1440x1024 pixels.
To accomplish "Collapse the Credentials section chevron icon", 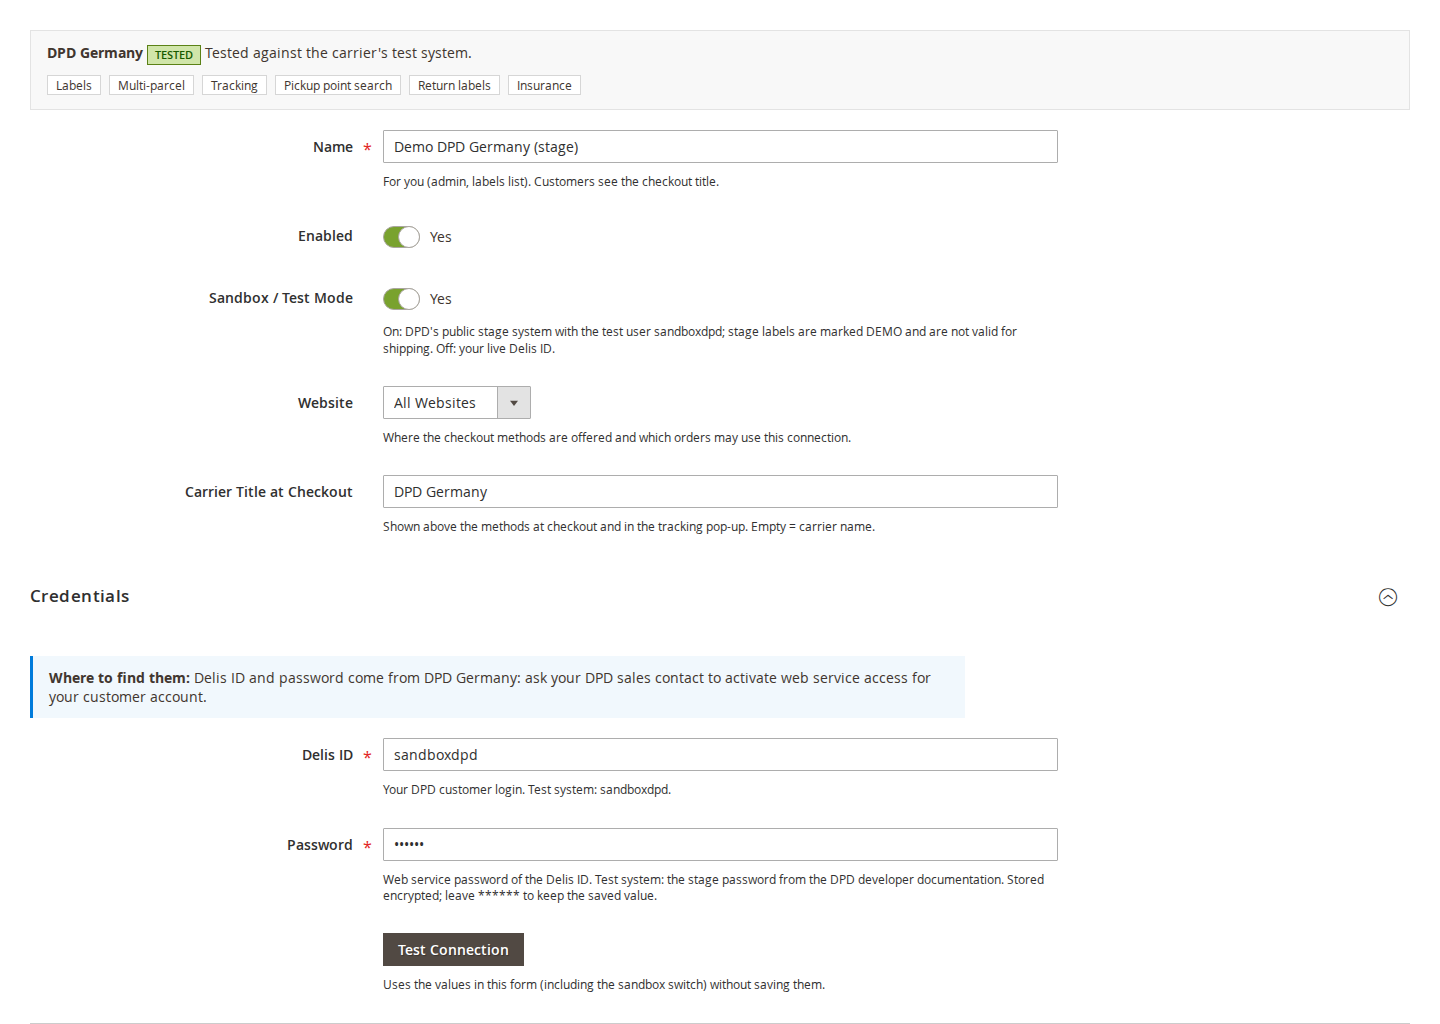I will (1387, 597).
